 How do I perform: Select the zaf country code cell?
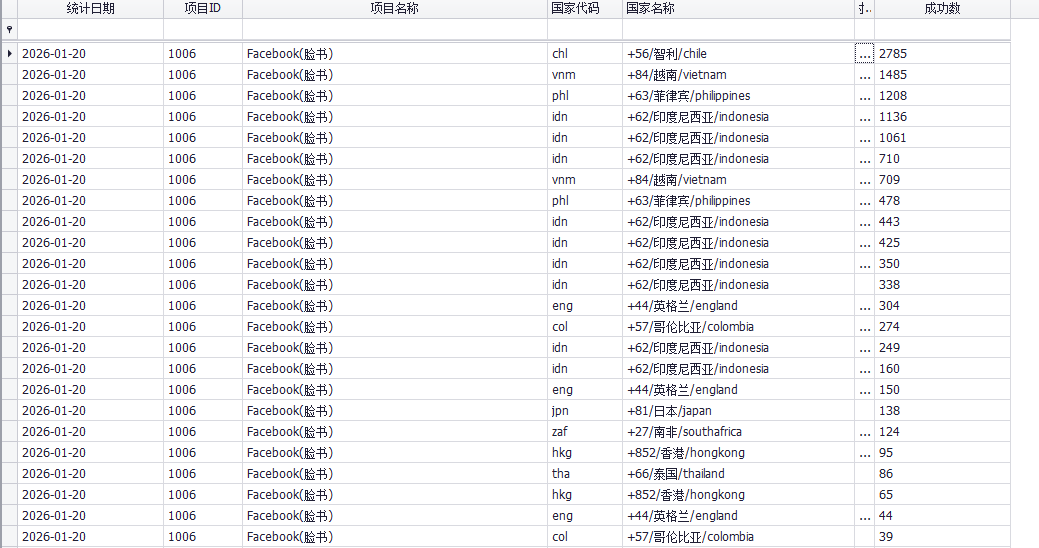tap(584, 431)
